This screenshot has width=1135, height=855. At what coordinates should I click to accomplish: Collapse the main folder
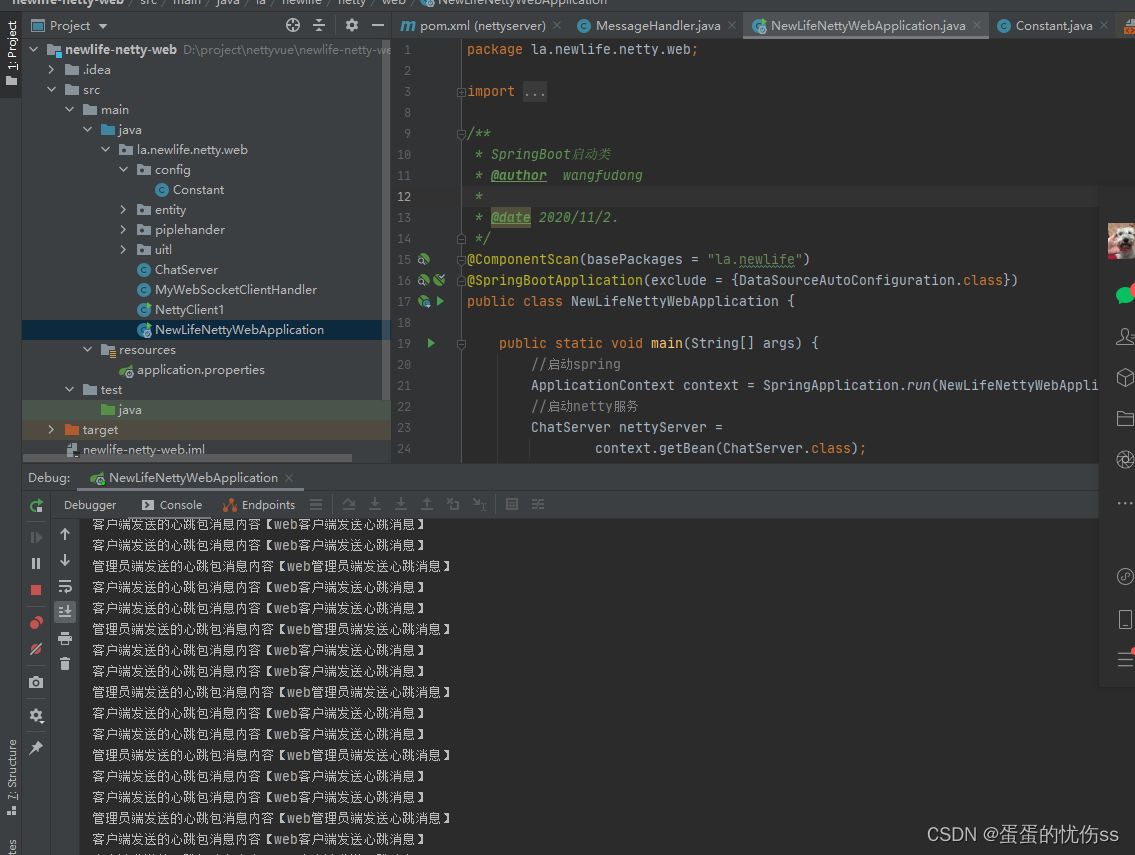(x=69, y=109)
